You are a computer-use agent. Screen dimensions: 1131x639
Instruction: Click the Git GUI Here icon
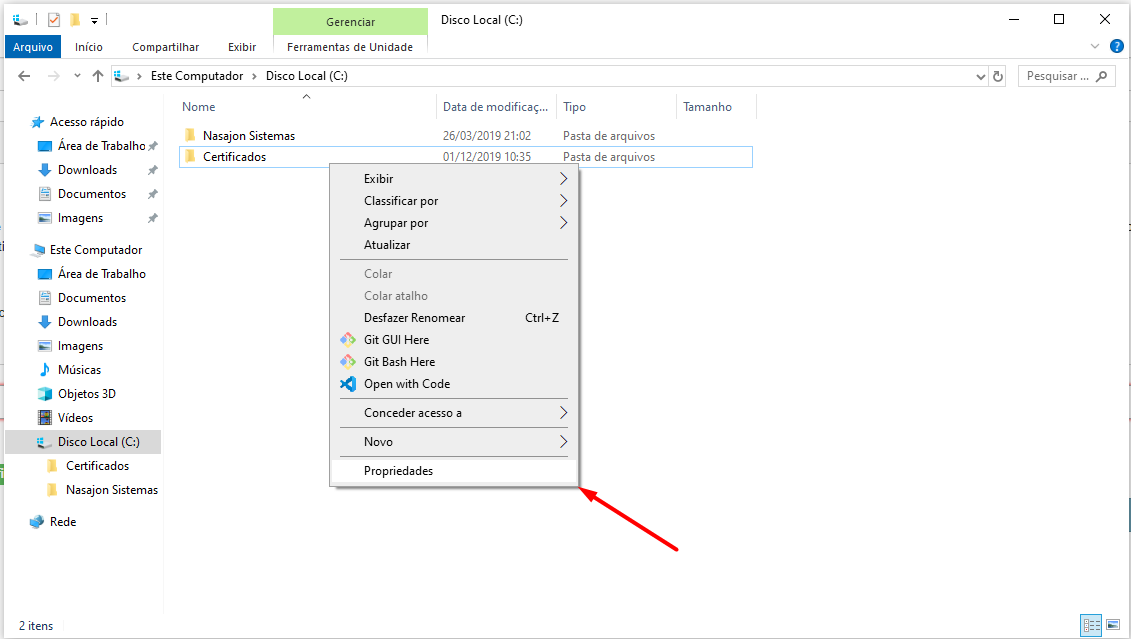[x=348, y=340]
